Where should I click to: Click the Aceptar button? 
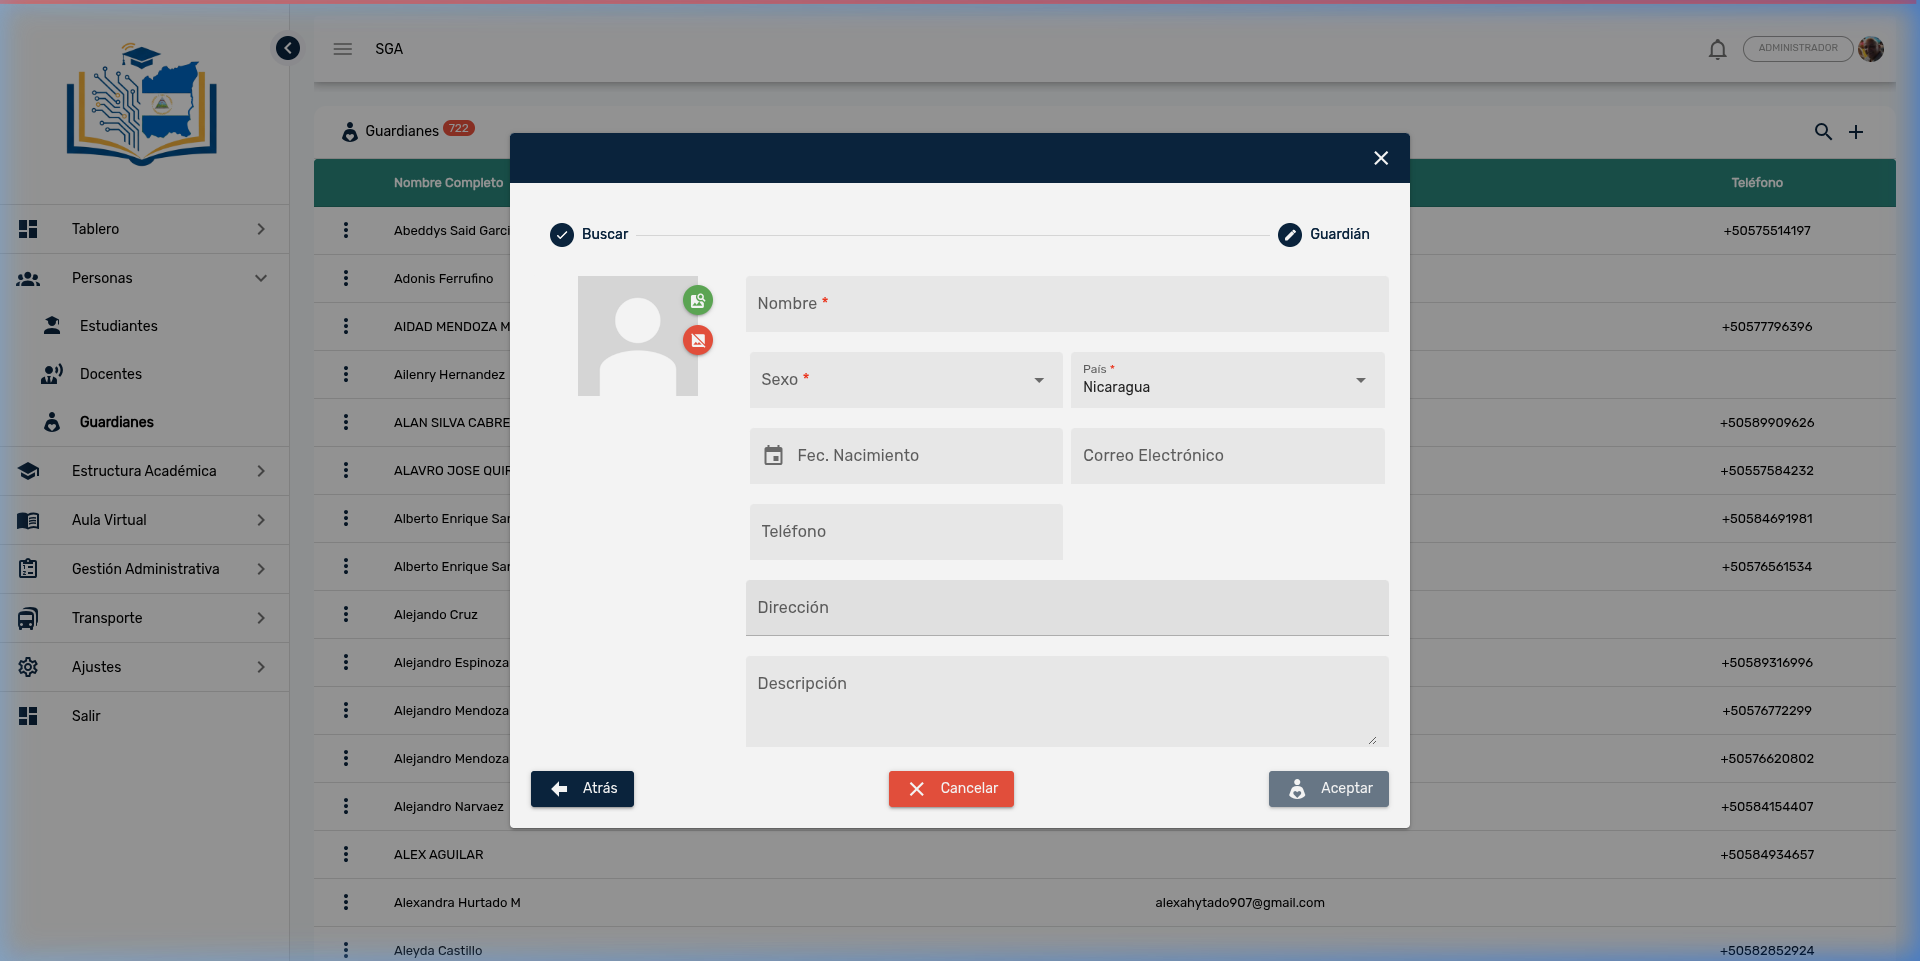click(x=1328, y=789)
